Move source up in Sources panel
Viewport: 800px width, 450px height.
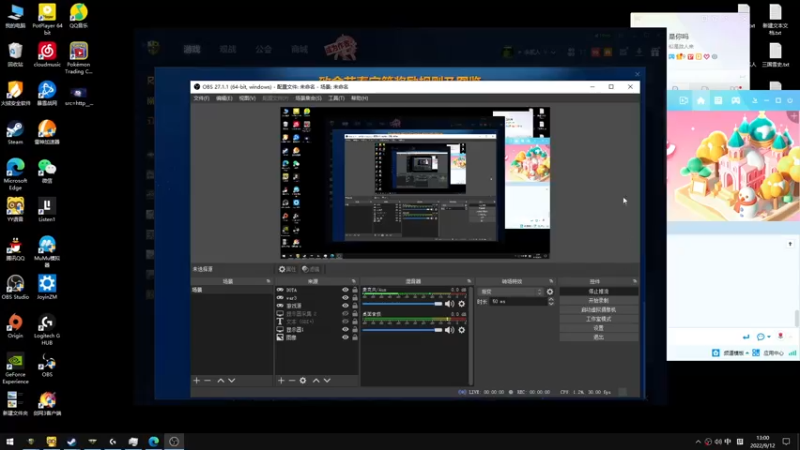(316, 381)
